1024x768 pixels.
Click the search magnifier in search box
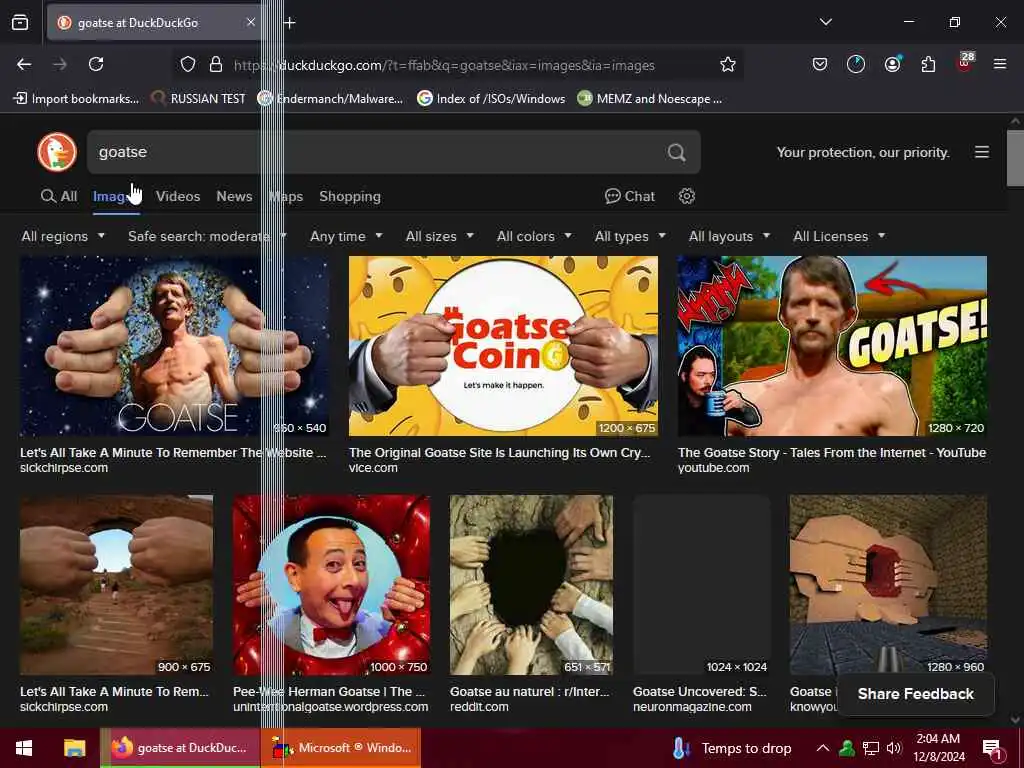[x=677, y=152]
